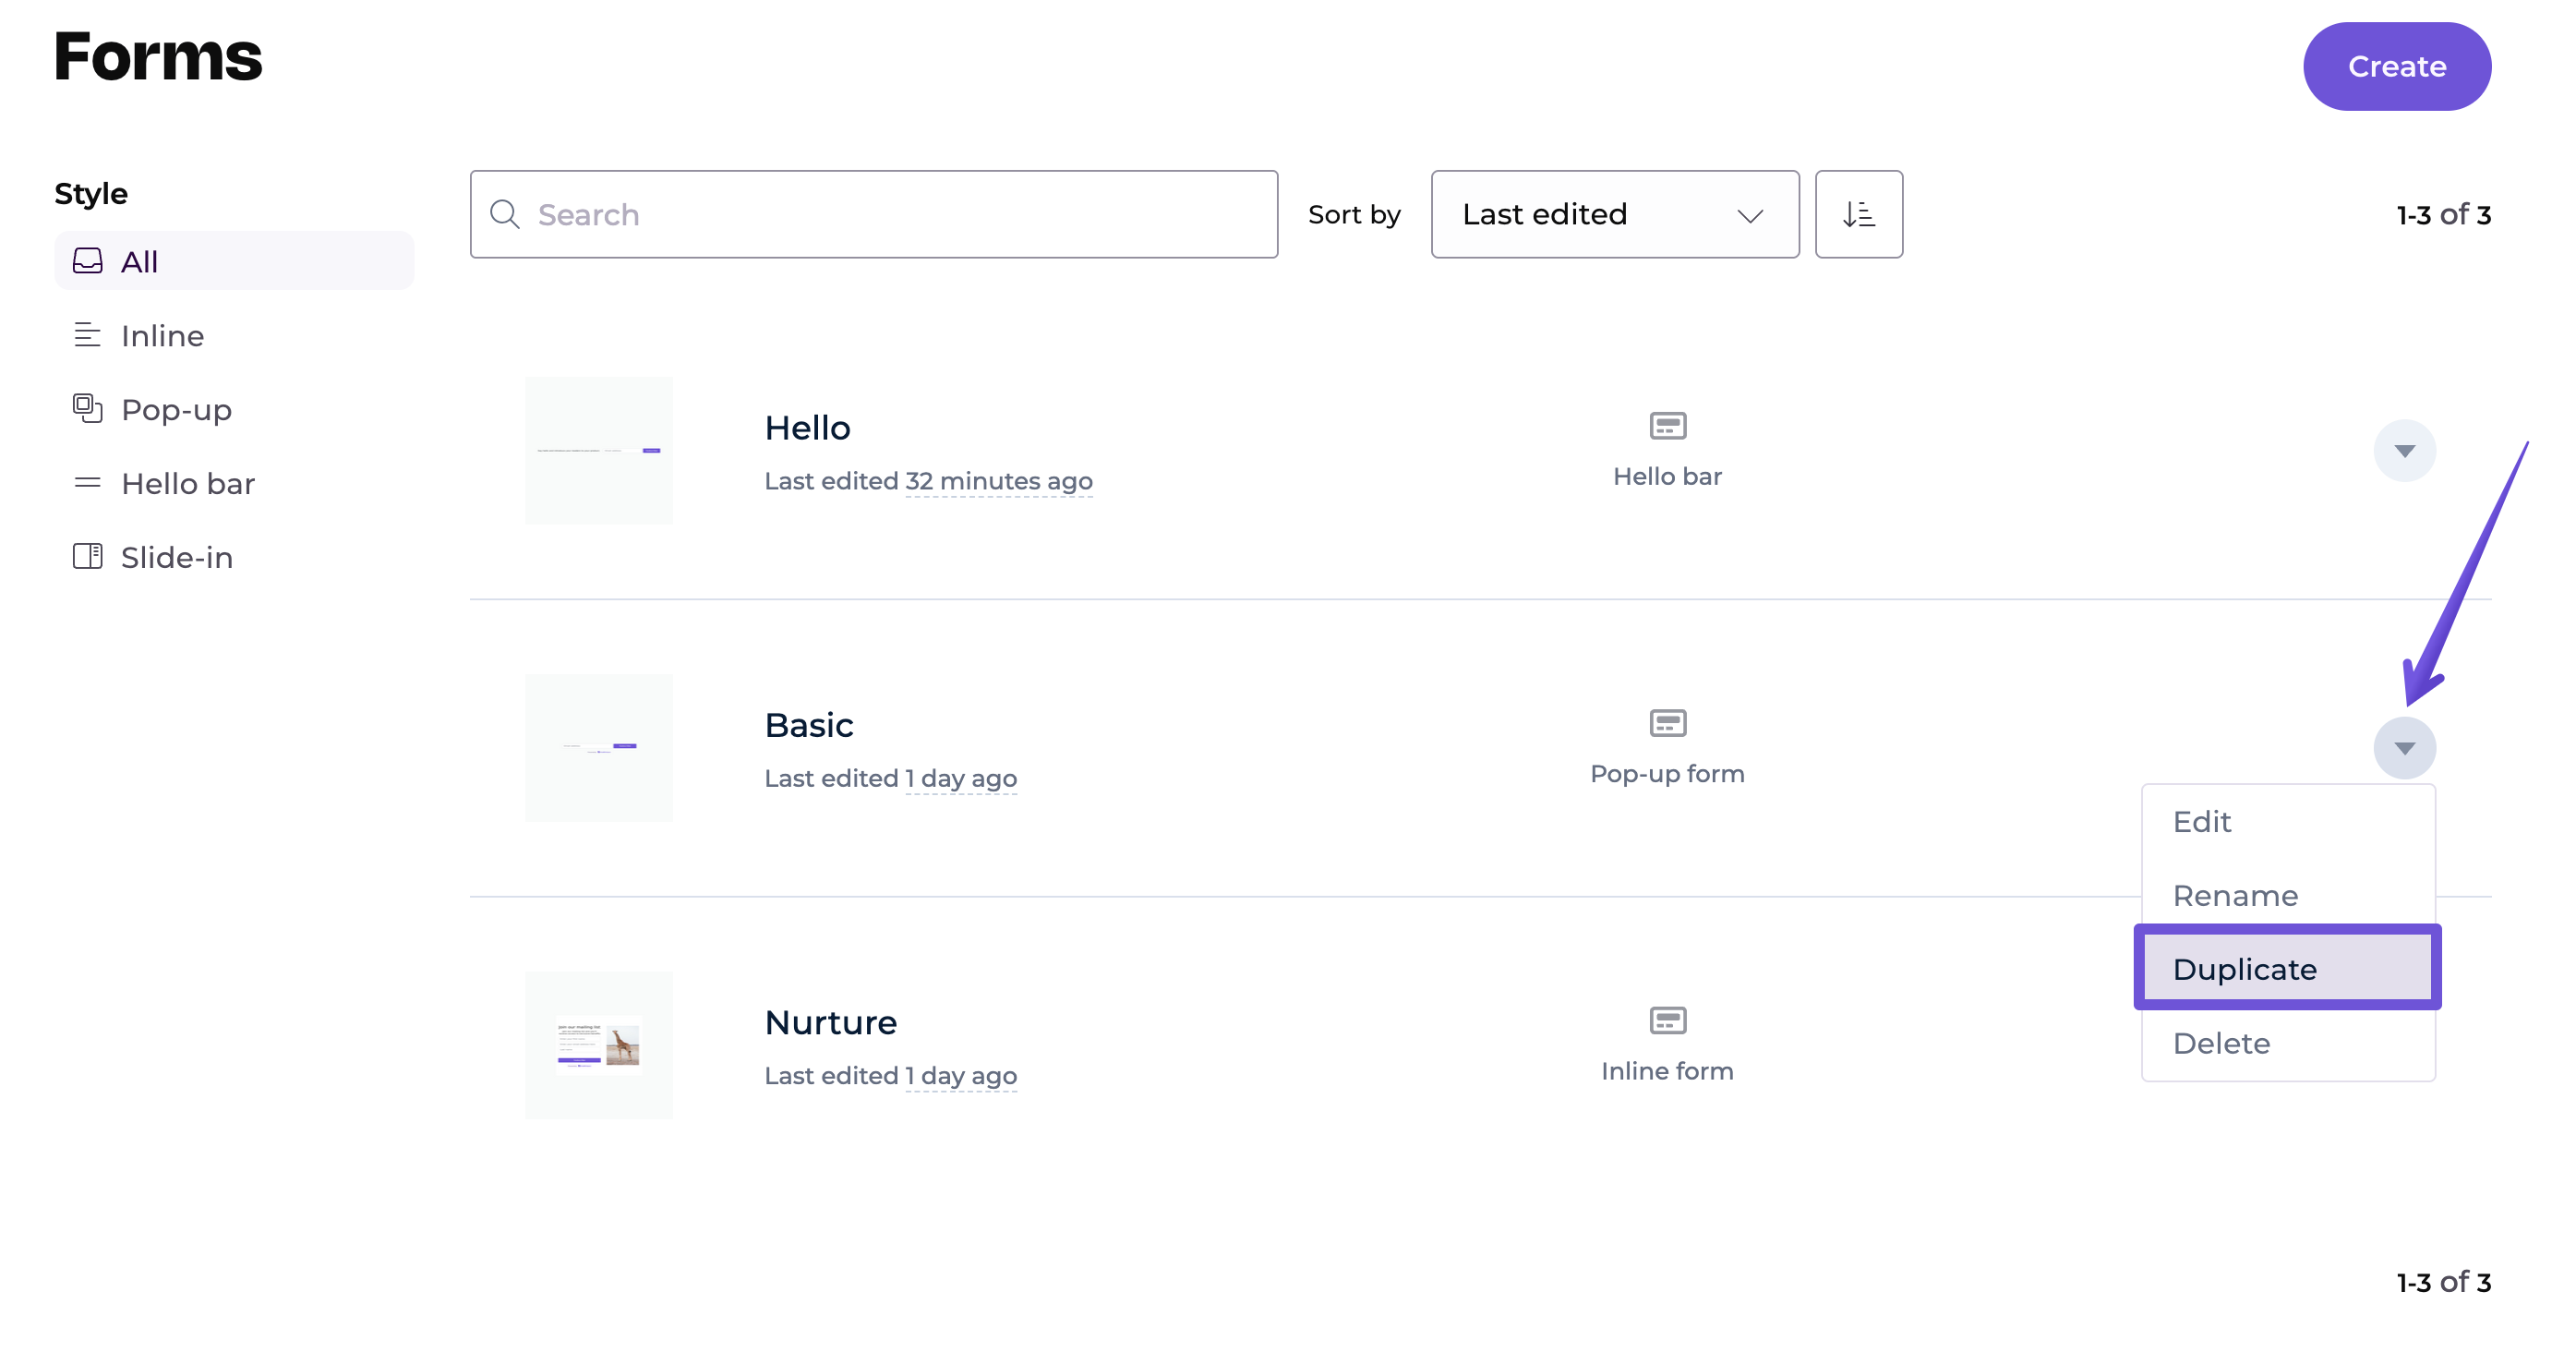The image size is (2576, 1352).
Task: Show only Hello bar style forms
Action: click(187, 483)
